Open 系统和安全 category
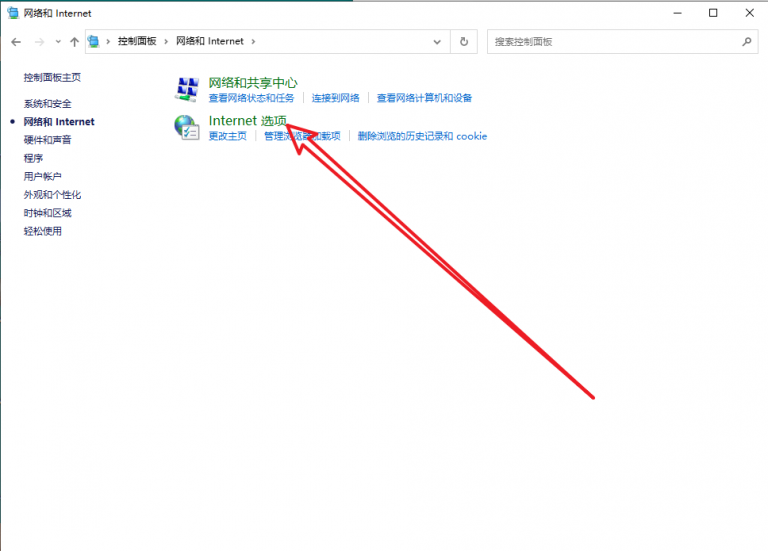The width and height of the screenshot is (768, 551). point(48,104)
